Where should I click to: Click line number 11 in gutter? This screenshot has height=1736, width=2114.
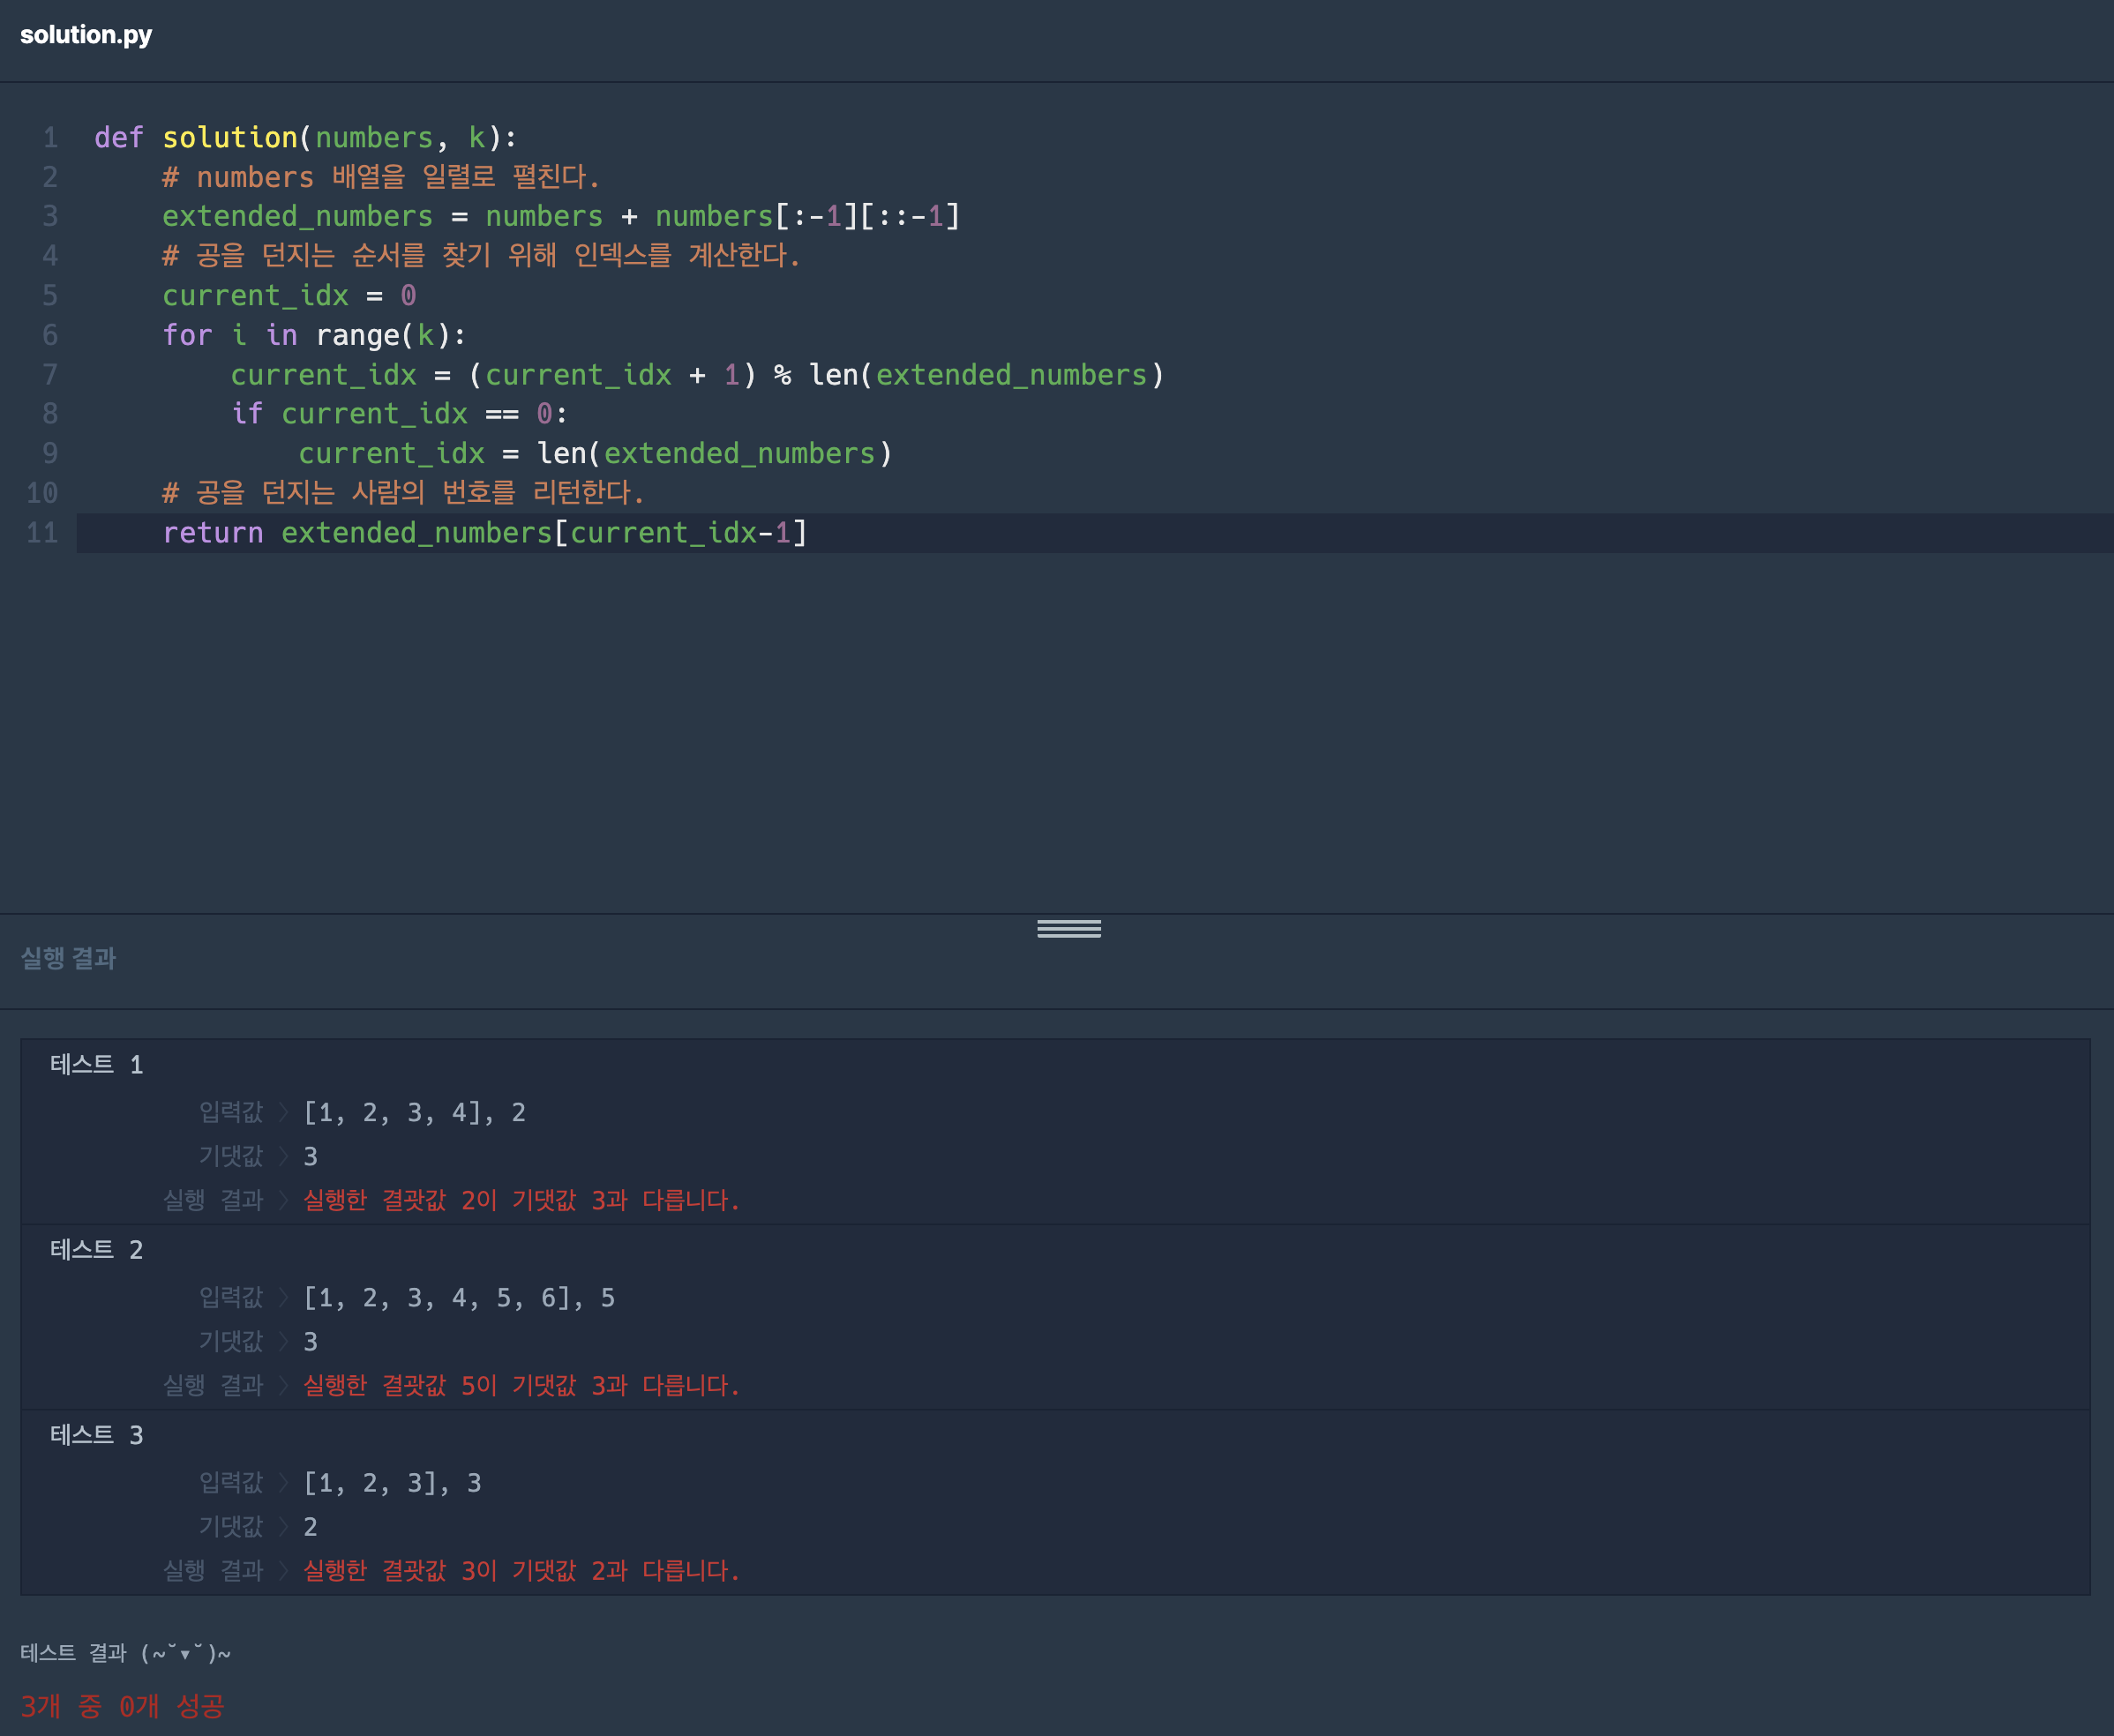[x=42, y=533]
